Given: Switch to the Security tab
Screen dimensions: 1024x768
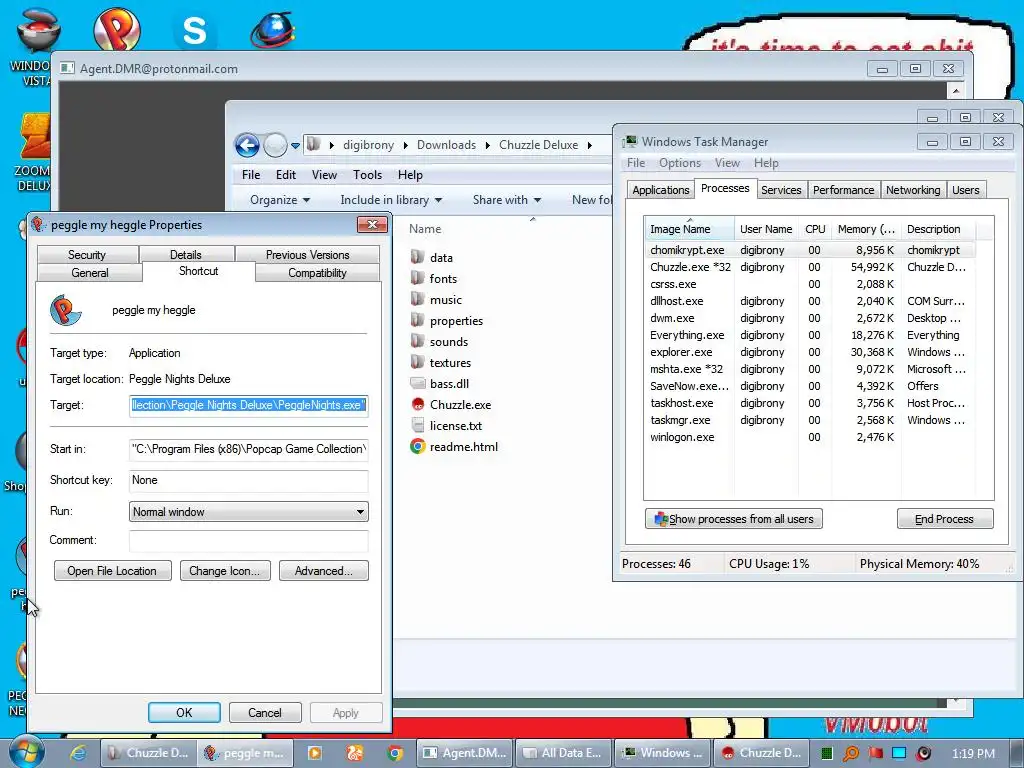Looking at the screenshot, I should [87, 255].
